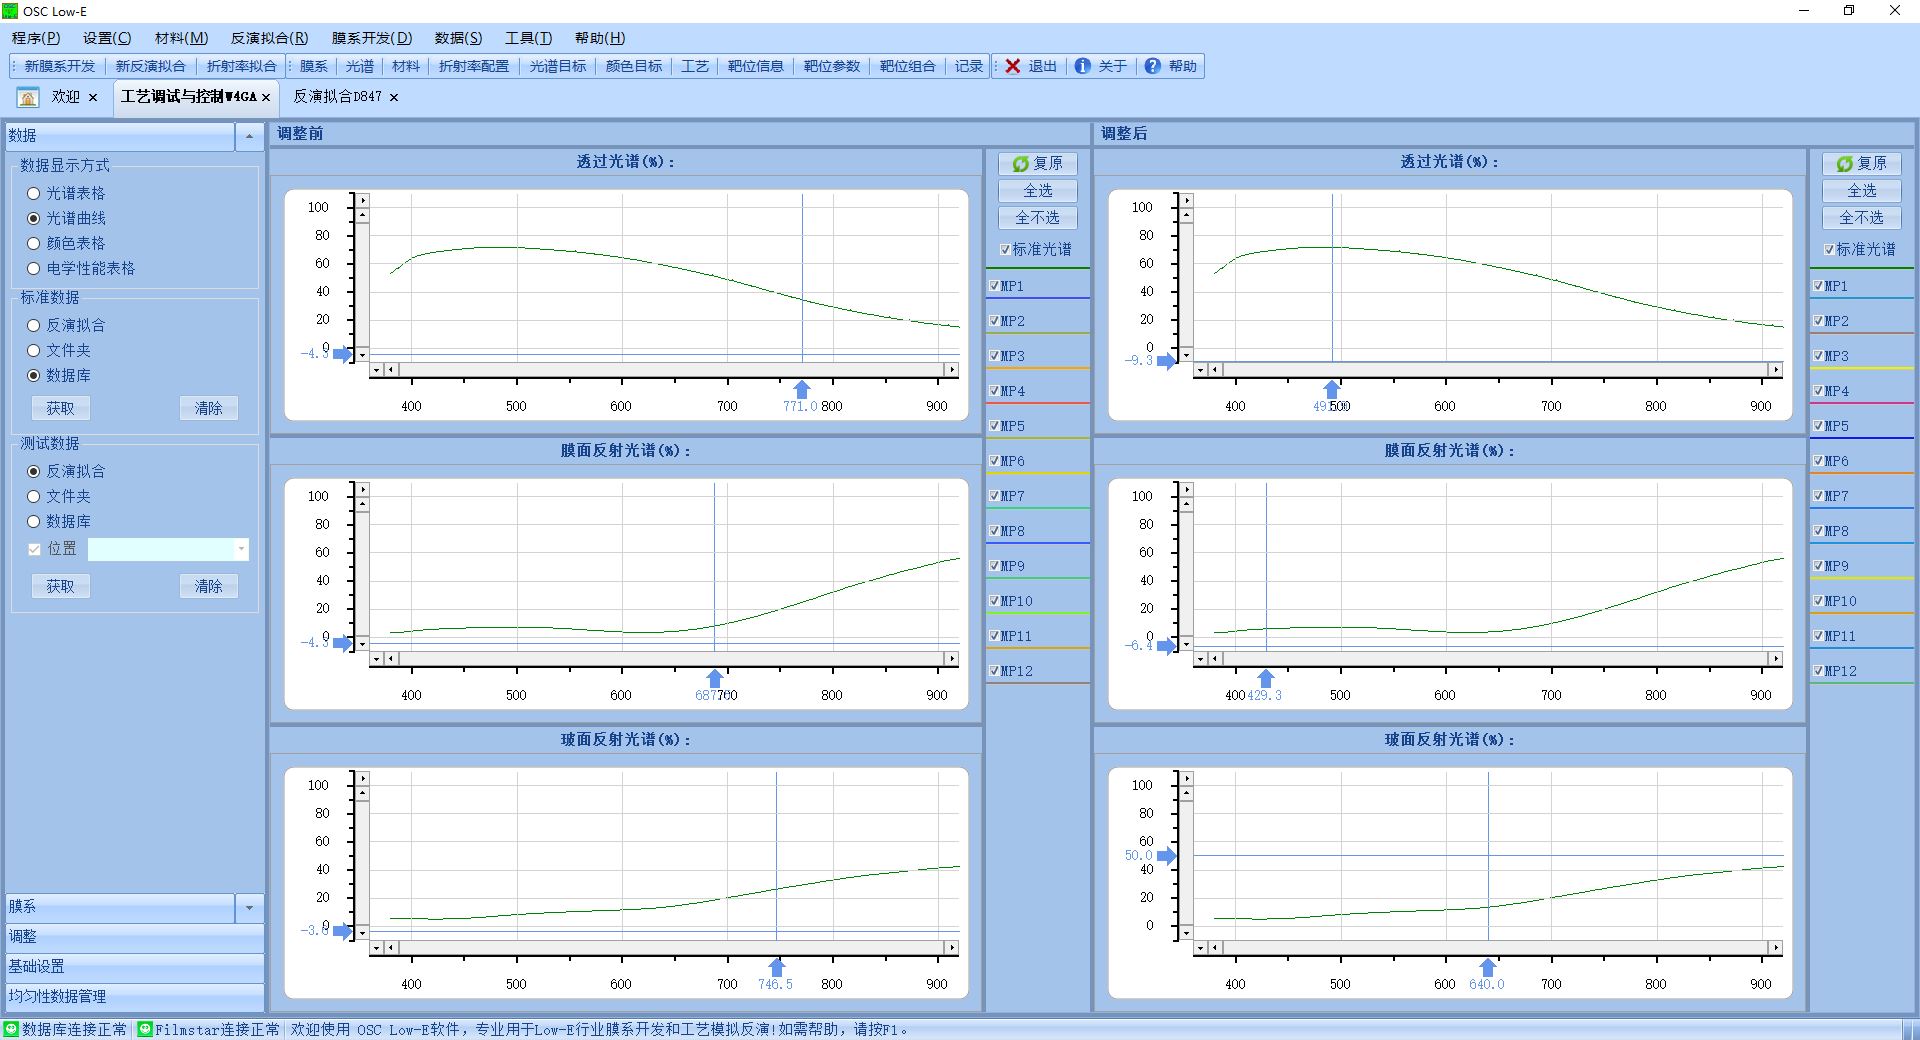Click the 771.0 wavelength cursor arrow marker
Screen dimensions: 1920x1040
[x=801, y=389]
